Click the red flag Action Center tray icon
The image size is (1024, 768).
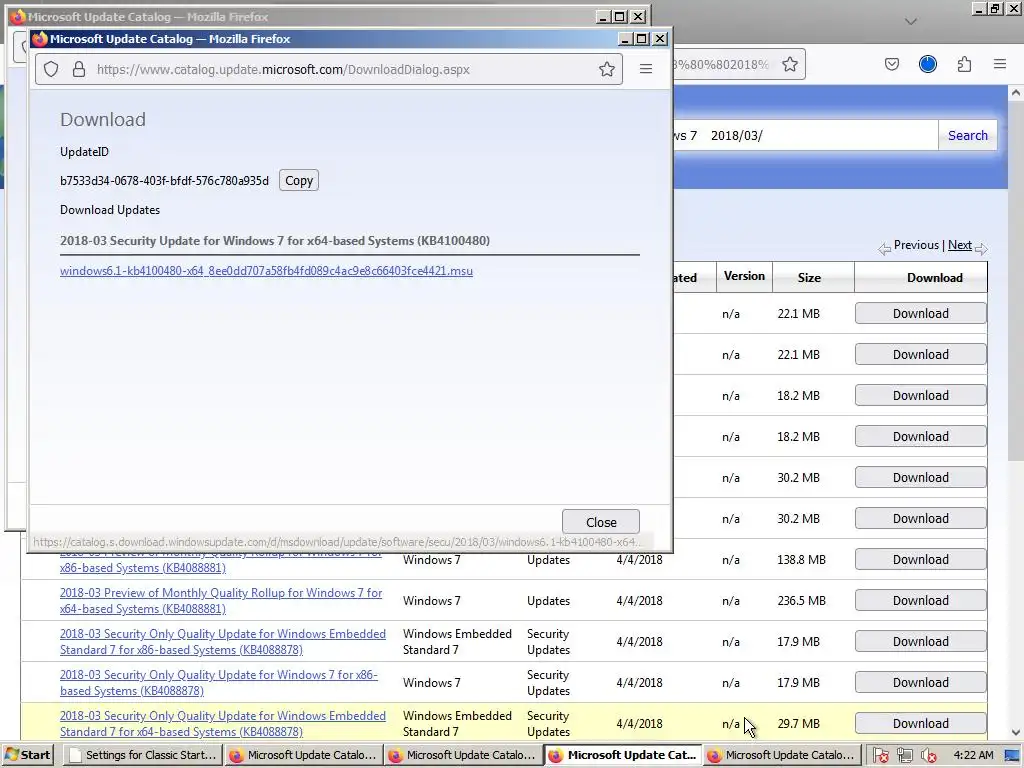(880, 755)
